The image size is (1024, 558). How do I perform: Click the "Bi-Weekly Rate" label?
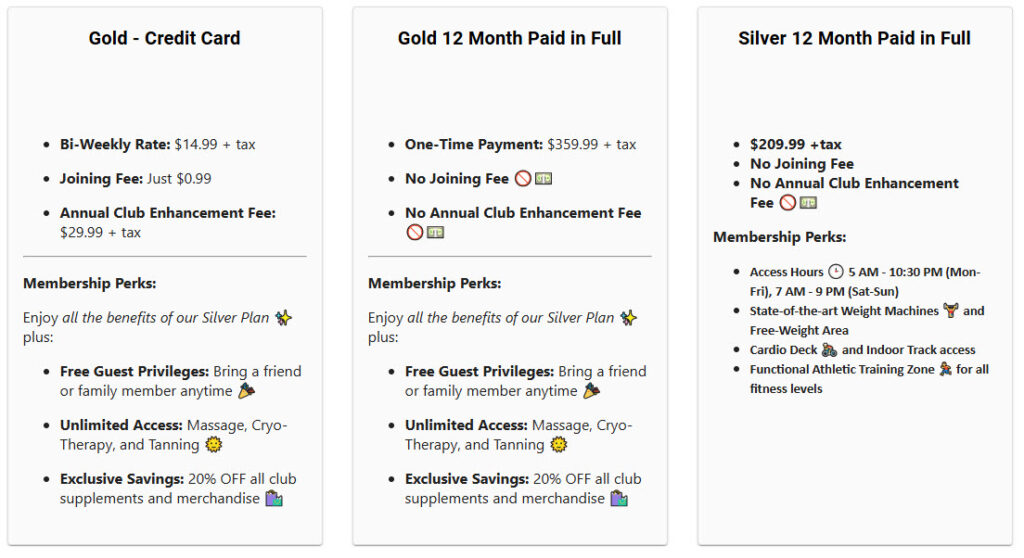point(115,144)
